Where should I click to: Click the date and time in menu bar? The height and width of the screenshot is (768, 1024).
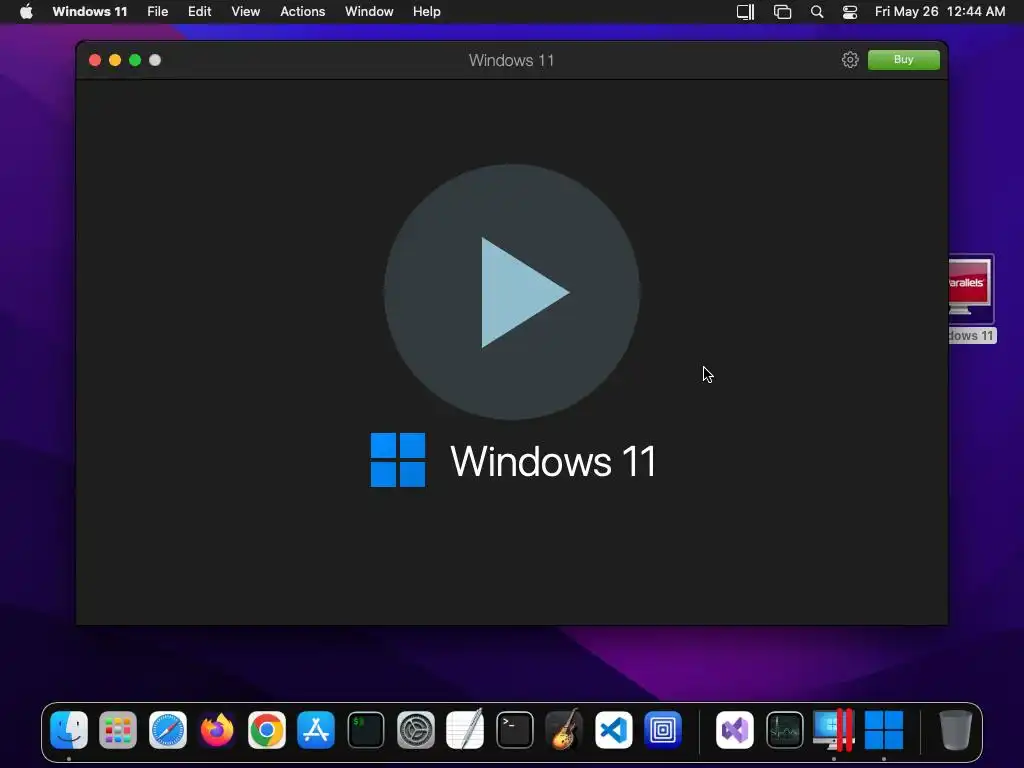[x=940, y=12]
